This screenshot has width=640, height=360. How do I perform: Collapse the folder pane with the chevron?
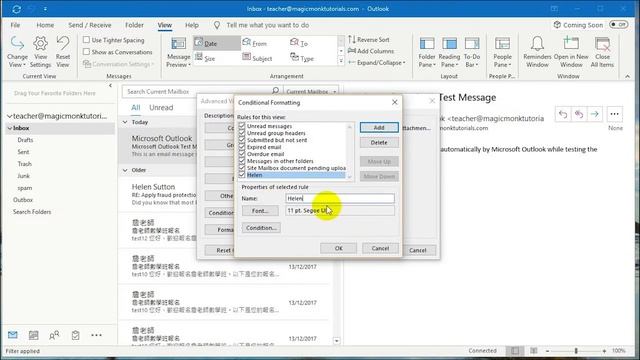tap(110, 86)
